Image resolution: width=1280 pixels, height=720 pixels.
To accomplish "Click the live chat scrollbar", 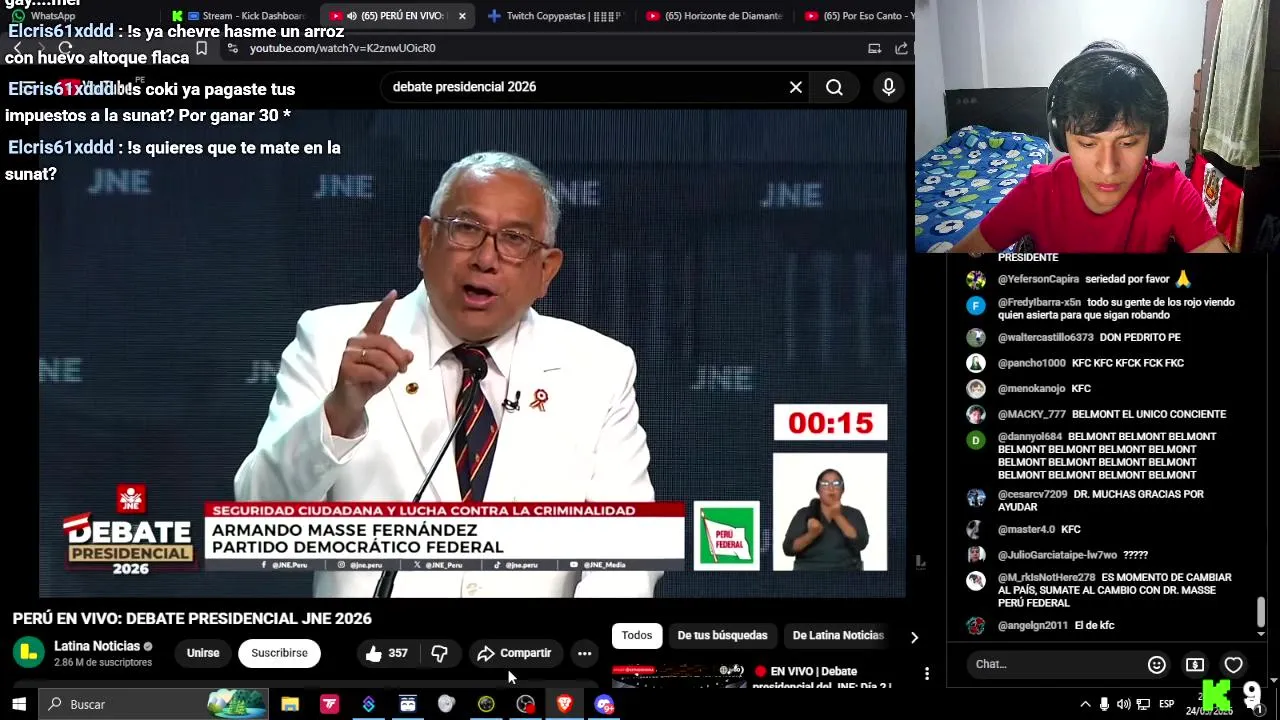I will click(1261, 611).
